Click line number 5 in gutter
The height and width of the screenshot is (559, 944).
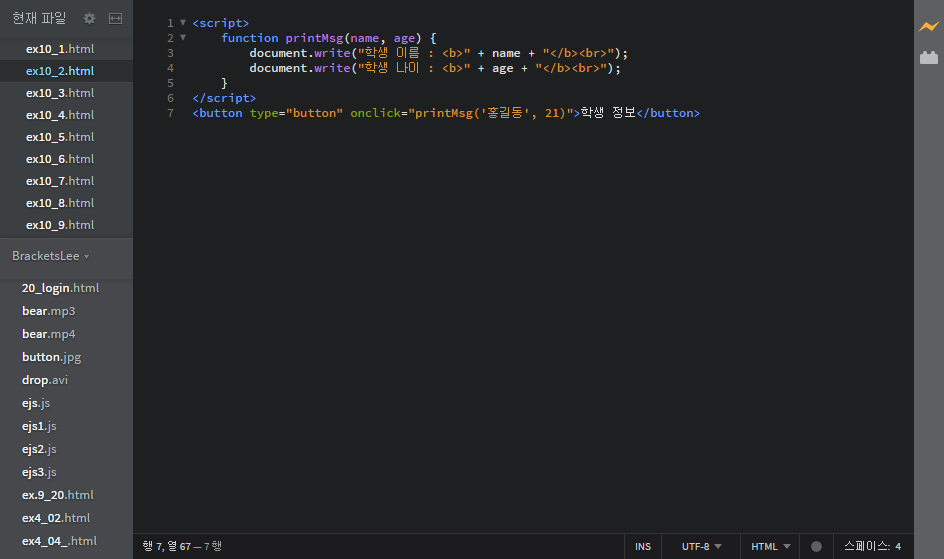170,83
